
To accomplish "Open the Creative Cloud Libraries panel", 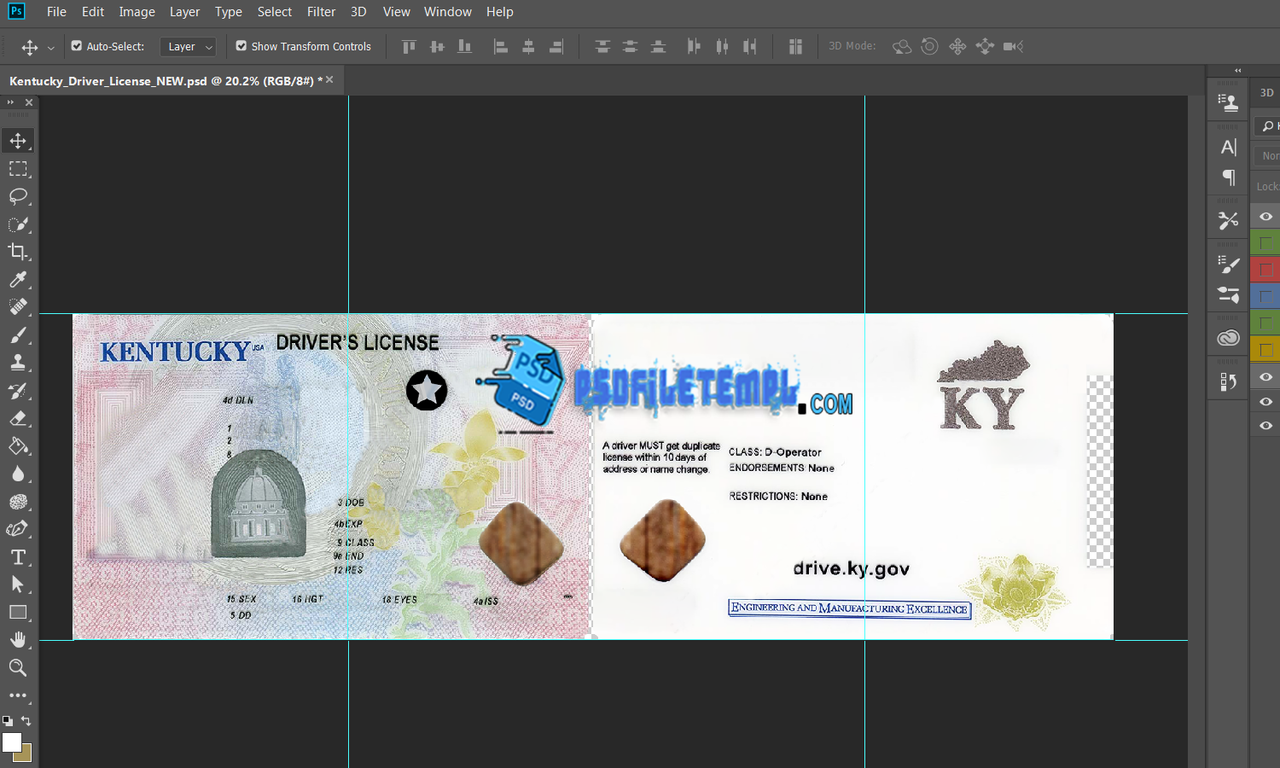I will click(1228, 338).
